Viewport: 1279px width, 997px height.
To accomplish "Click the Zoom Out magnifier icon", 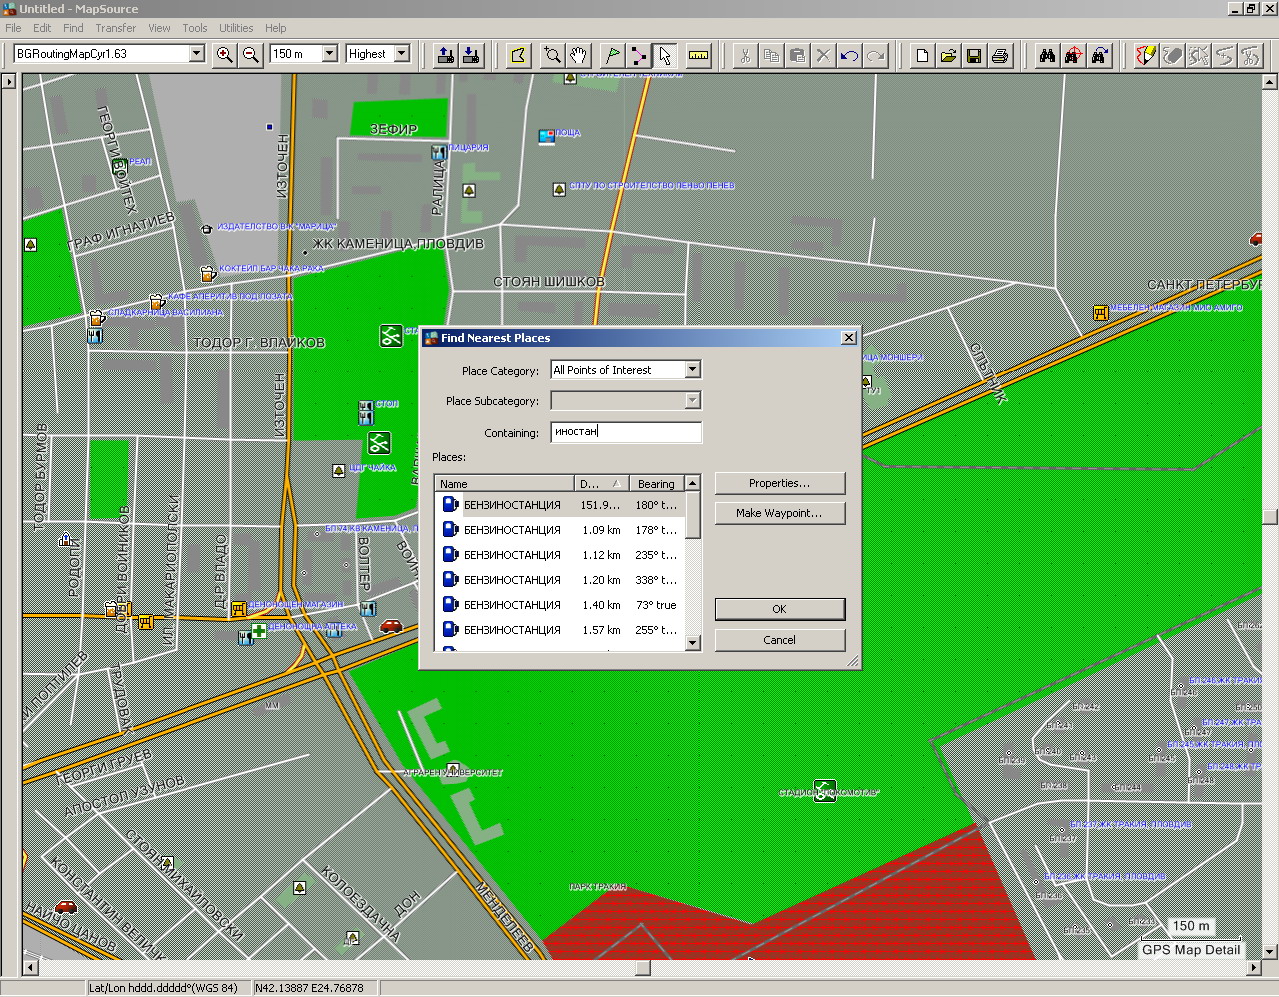I will pos(251,55).
